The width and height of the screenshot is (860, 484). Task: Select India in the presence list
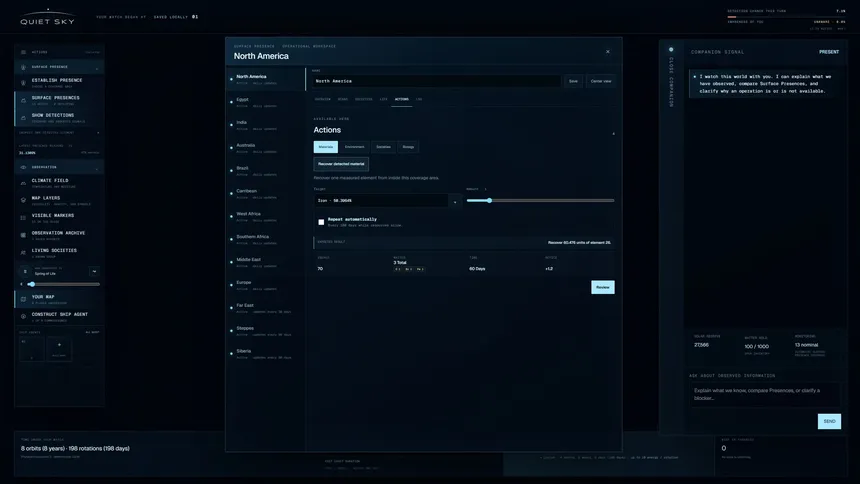coord(265,126)
